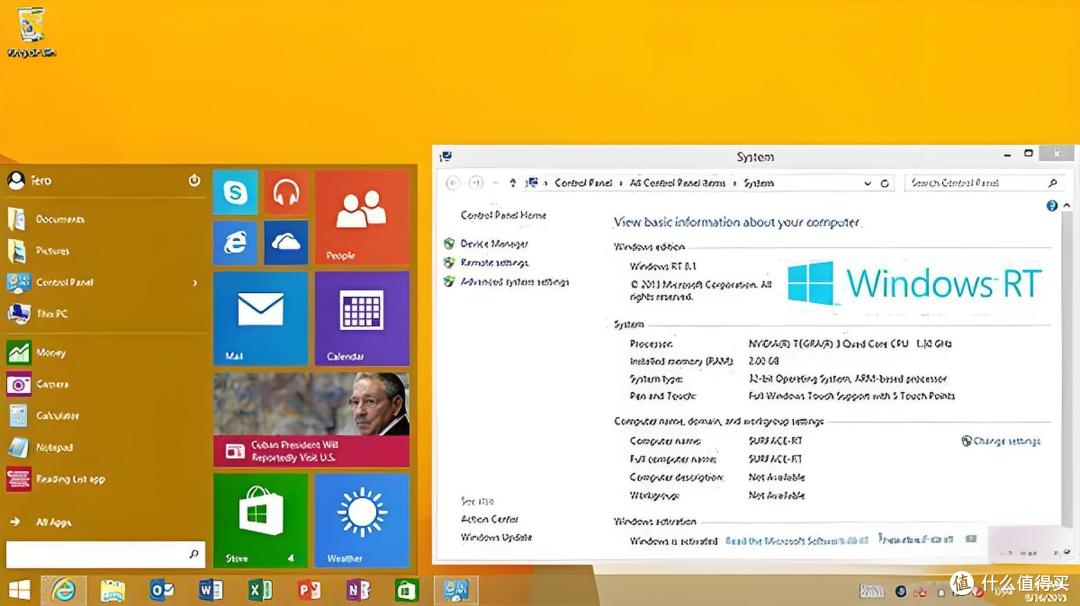Click the scroll up arrow in System window
Screen dimensions: 1080x606
tap(1067, 205)
